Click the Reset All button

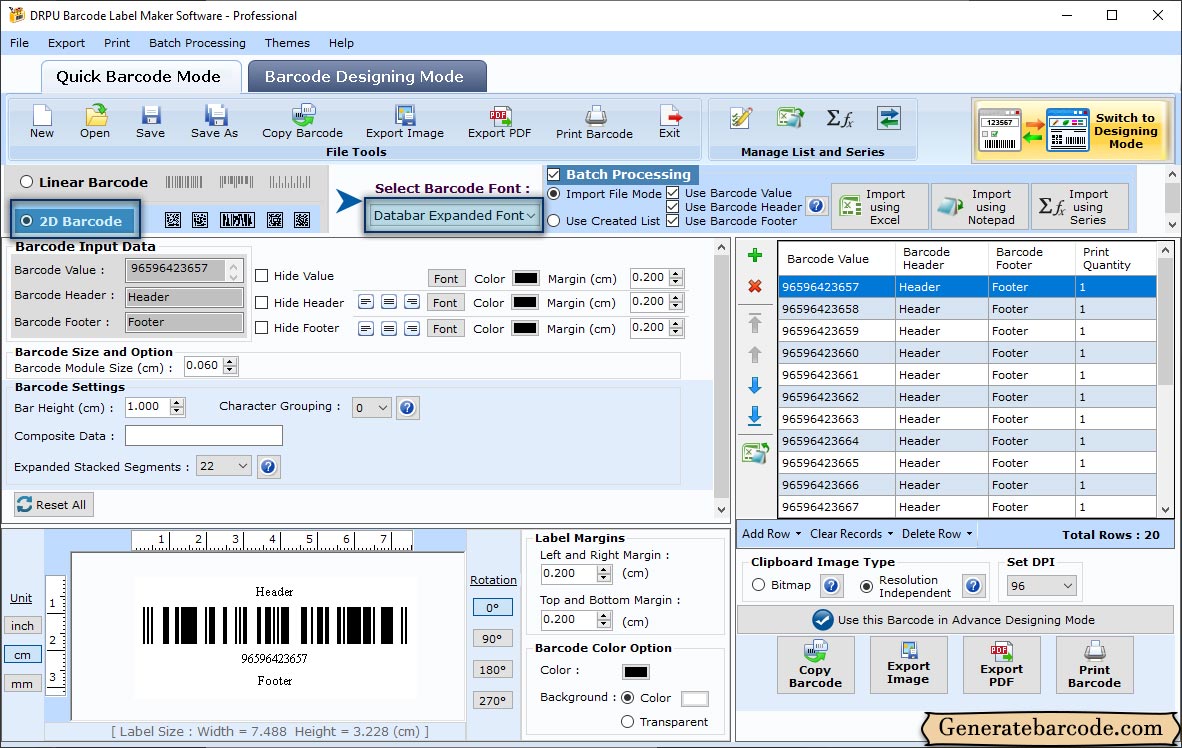54,504
